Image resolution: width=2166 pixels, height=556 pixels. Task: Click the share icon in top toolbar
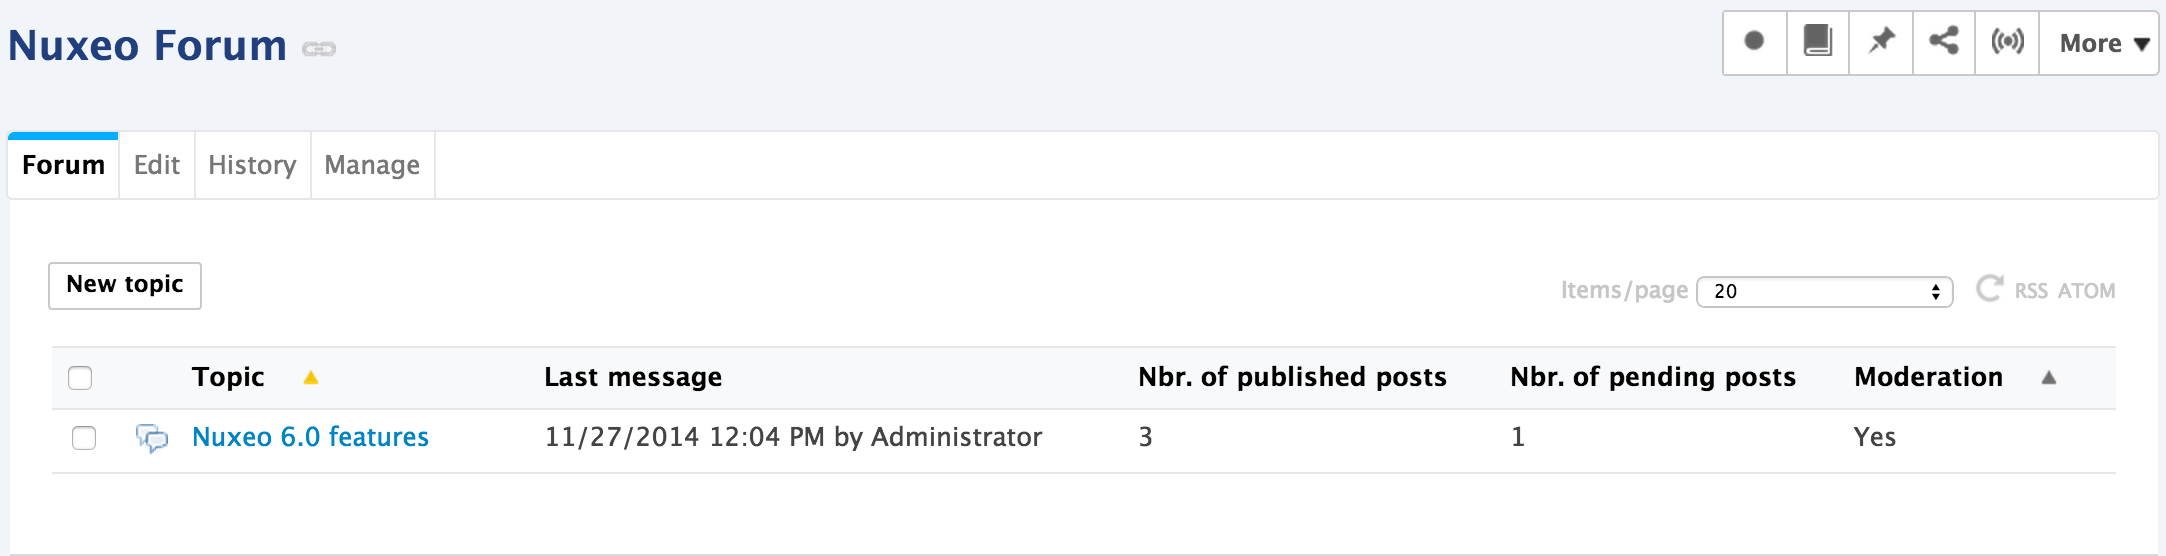1943,41
